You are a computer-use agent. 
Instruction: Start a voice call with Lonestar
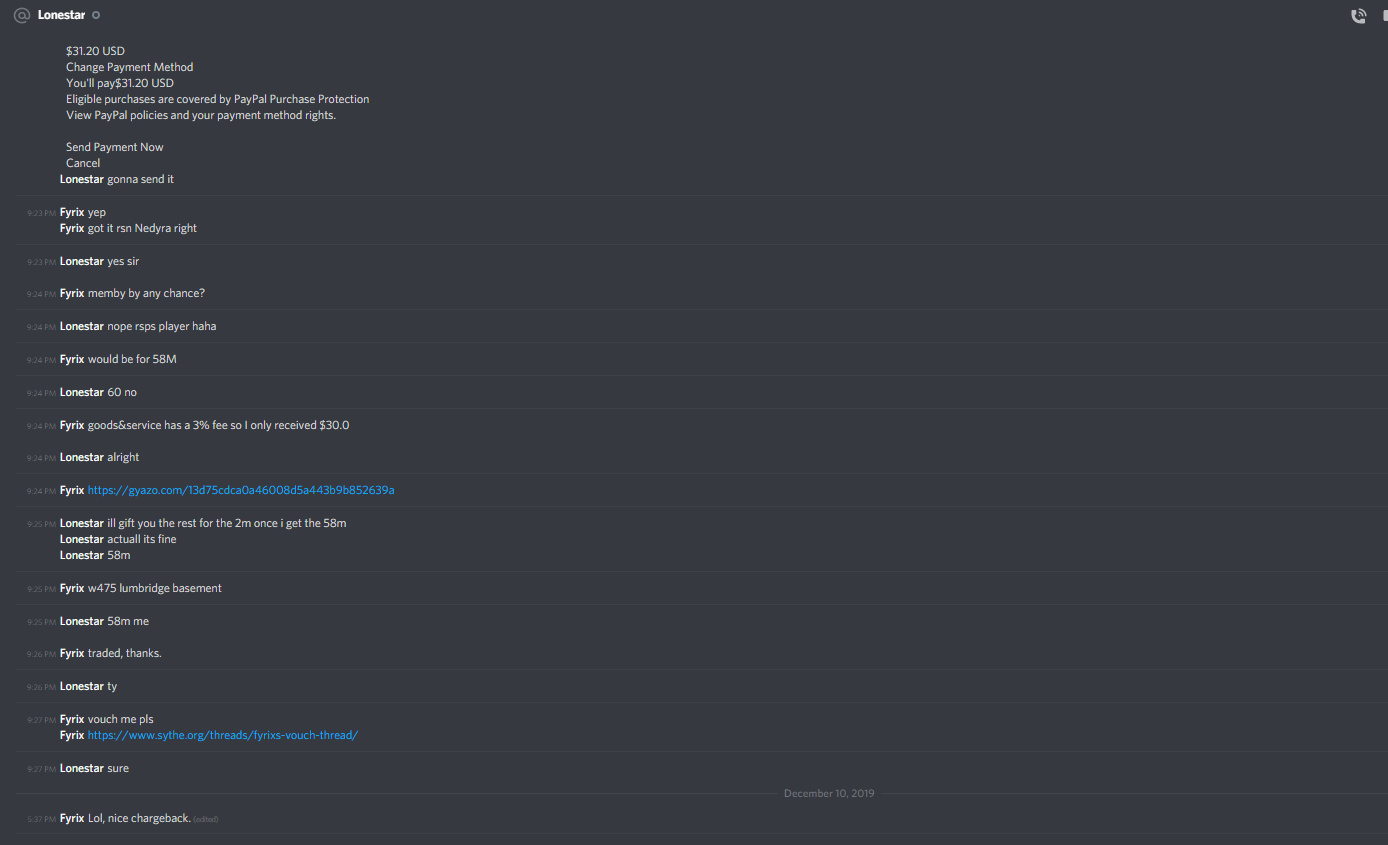[x=1358, y=16]
